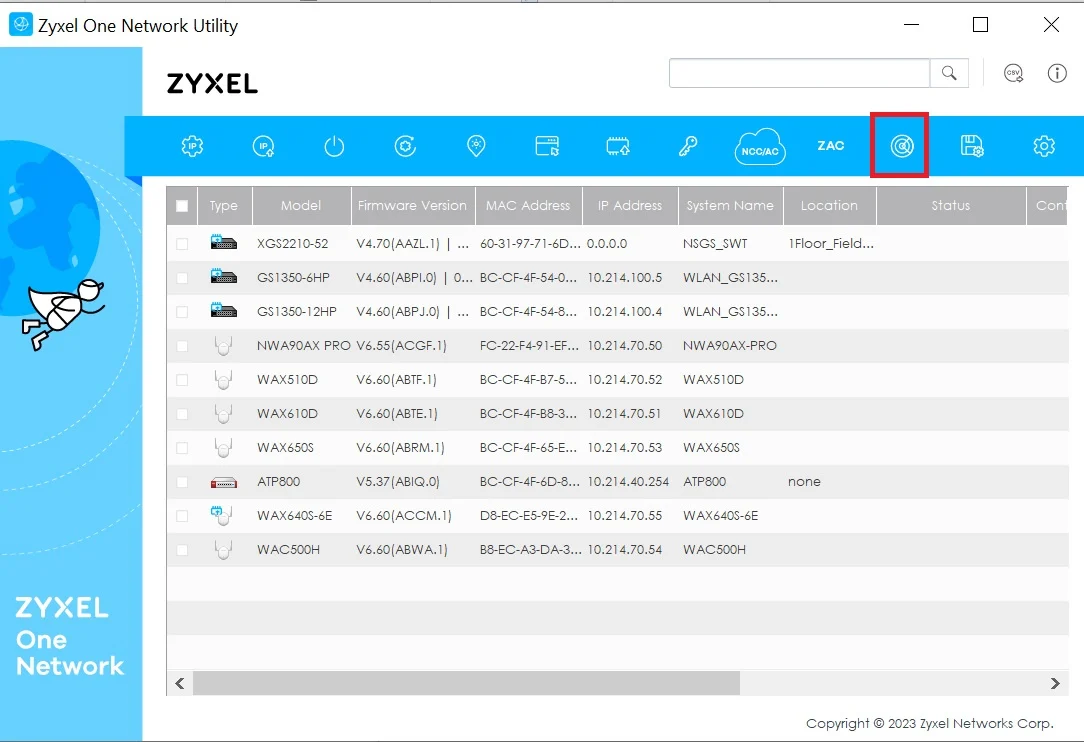The width and height of the screenshot is (1084, 742).
Task: Open the Settings gear icon in toolbar
Action: (1044, 146)
